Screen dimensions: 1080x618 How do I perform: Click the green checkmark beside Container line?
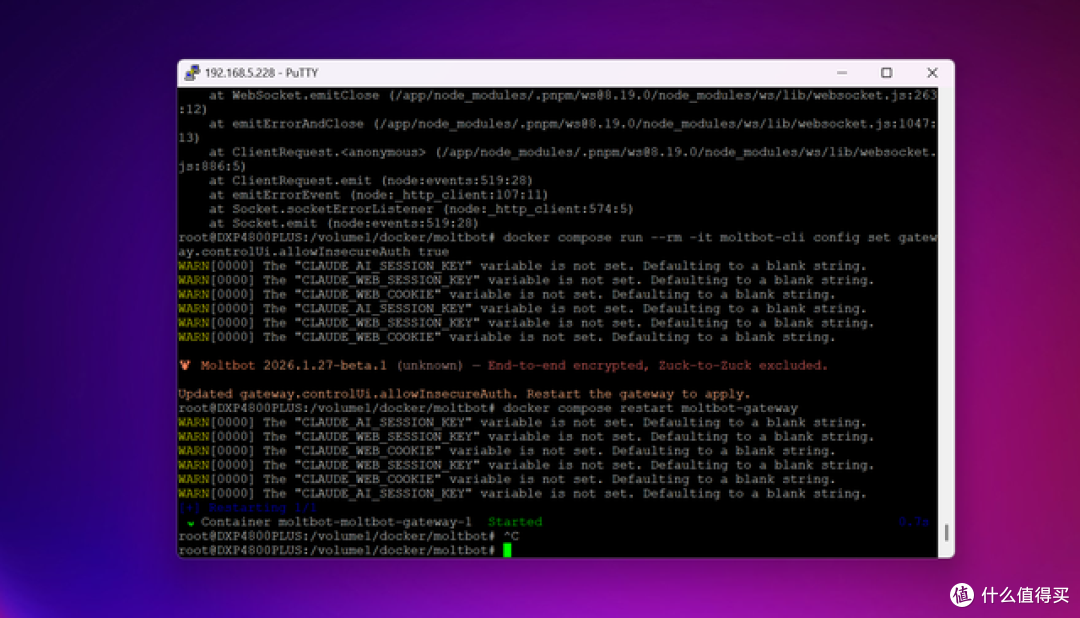pyautogui.click(x=191, y=522)
